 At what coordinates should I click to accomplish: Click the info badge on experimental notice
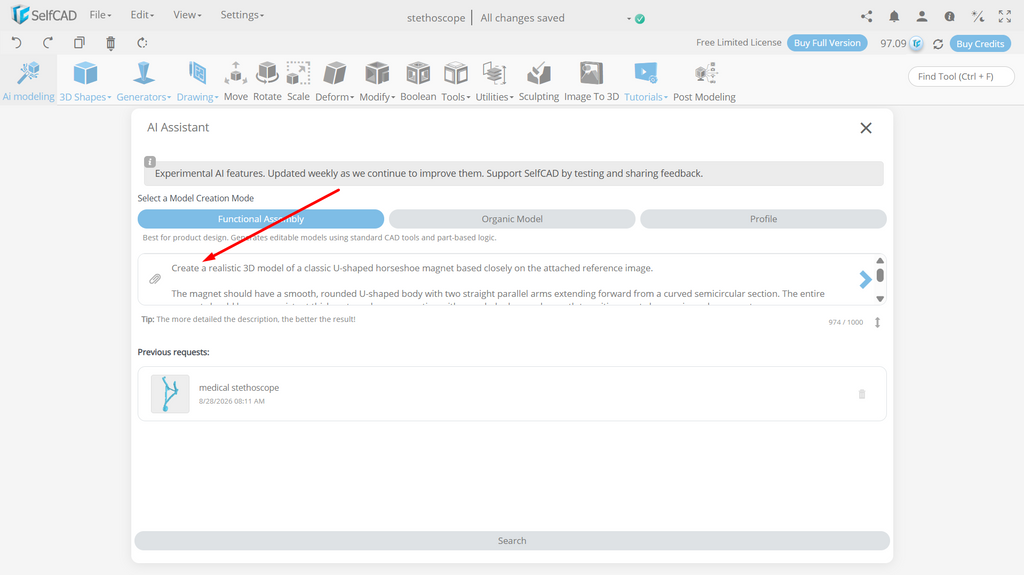pyautogui.click(x=150, y=161)
